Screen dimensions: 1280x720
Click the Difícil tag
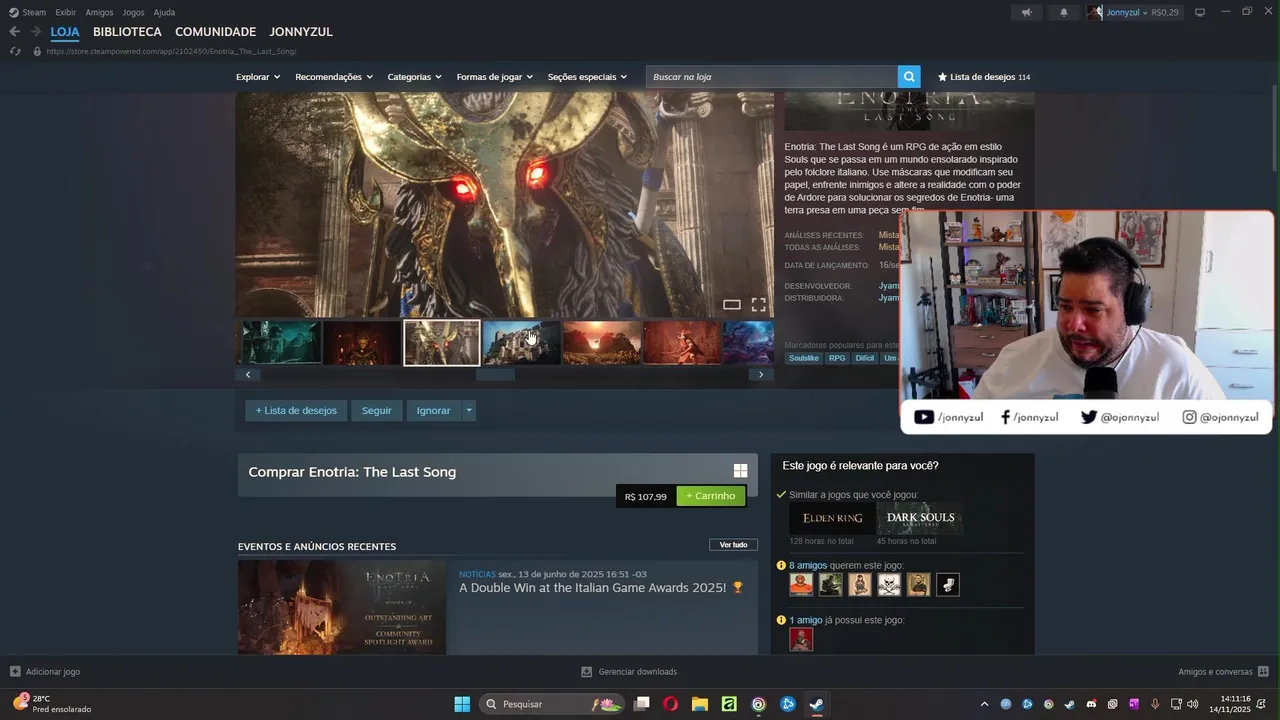click(865, 358)
